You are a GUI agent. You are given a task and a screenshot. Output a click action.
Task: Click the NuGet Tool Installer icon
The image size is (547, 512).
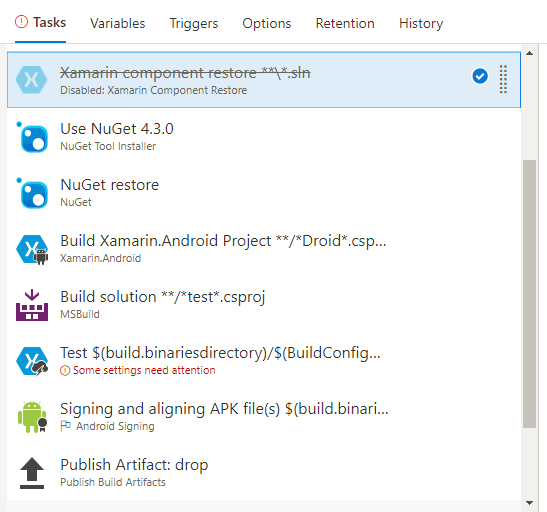[32, 137]
